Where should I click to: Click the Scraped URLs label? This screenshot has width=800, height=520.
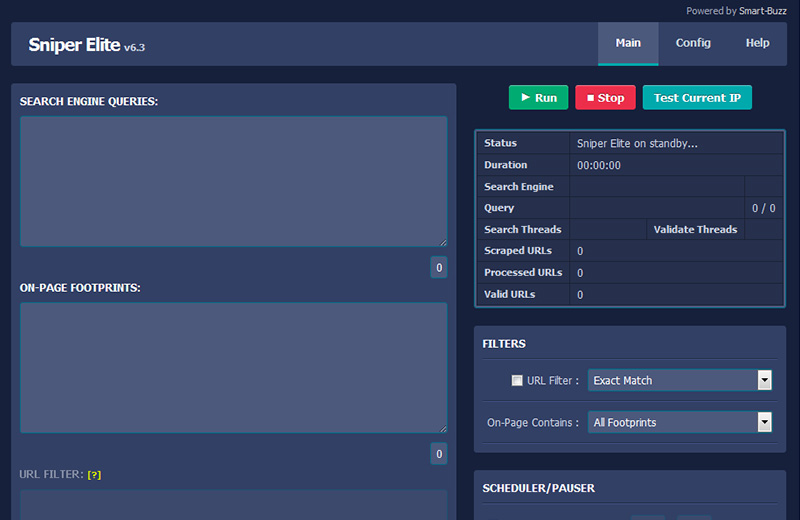pyautogui.click(x=518, y=251)
